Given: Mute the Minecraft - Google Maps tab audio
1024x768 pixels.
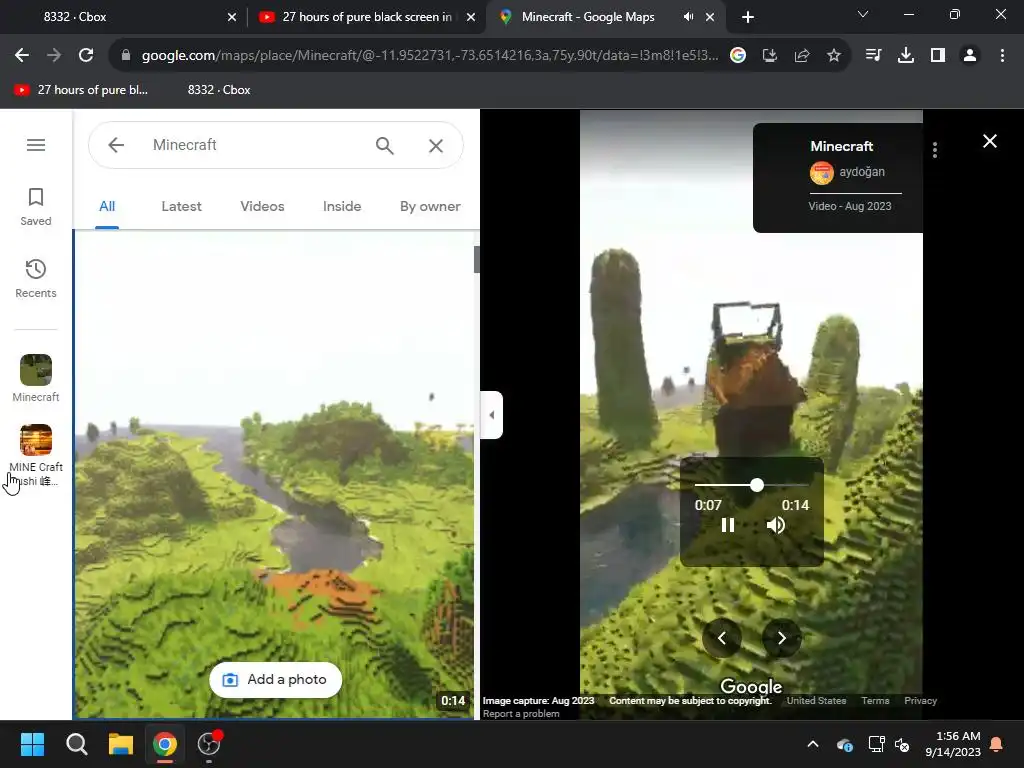Looking at the screenshot, I should [x=688, y=17].
